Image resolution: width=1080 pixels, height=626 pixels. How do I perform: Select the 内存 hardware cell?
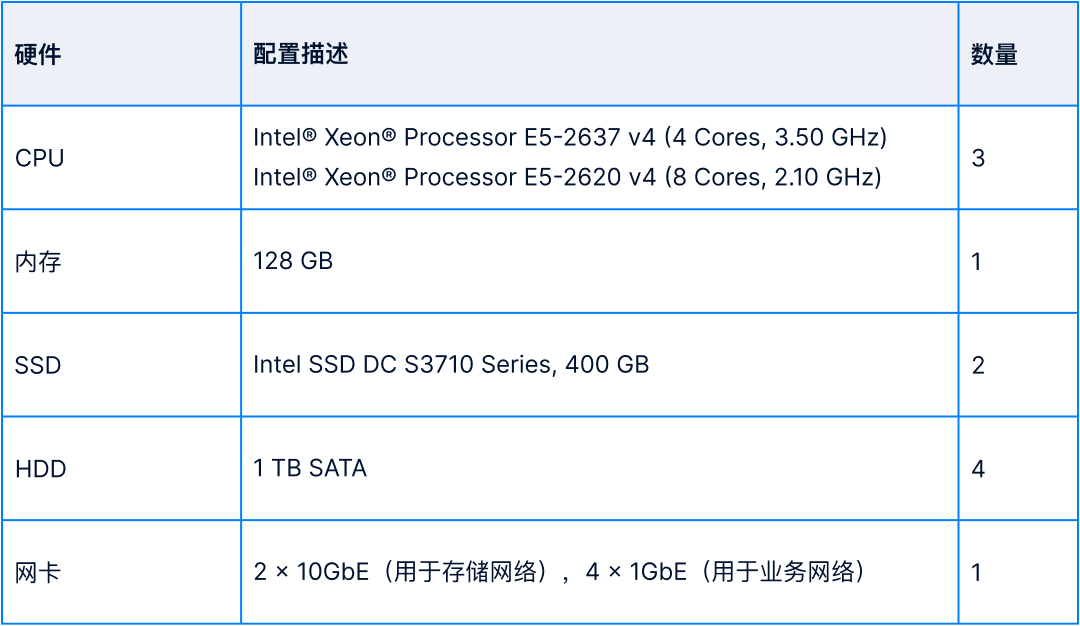[38, 262]
